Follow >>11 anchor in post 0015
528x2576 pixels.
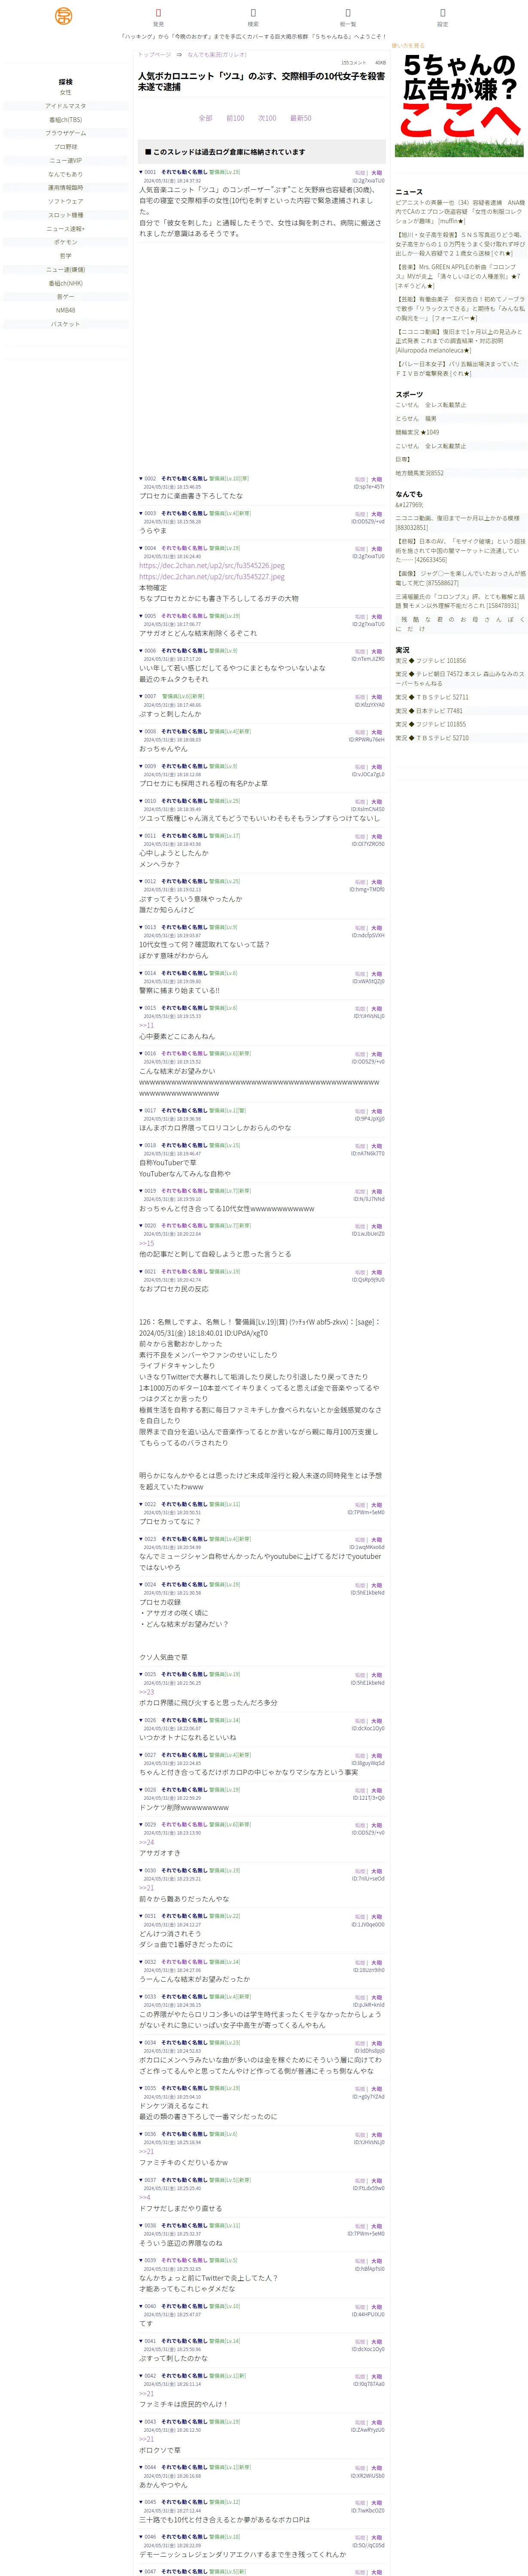[147, 1025]
